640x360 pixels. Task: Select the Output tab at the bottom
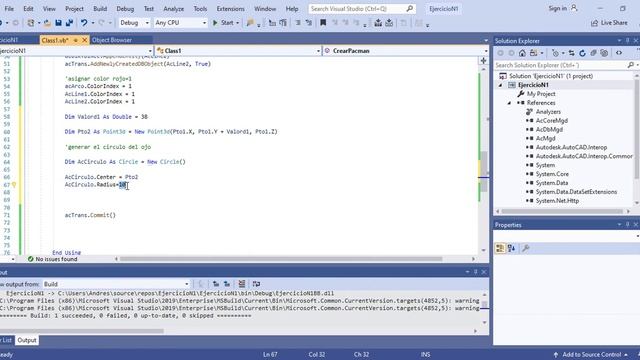(27, 340)
